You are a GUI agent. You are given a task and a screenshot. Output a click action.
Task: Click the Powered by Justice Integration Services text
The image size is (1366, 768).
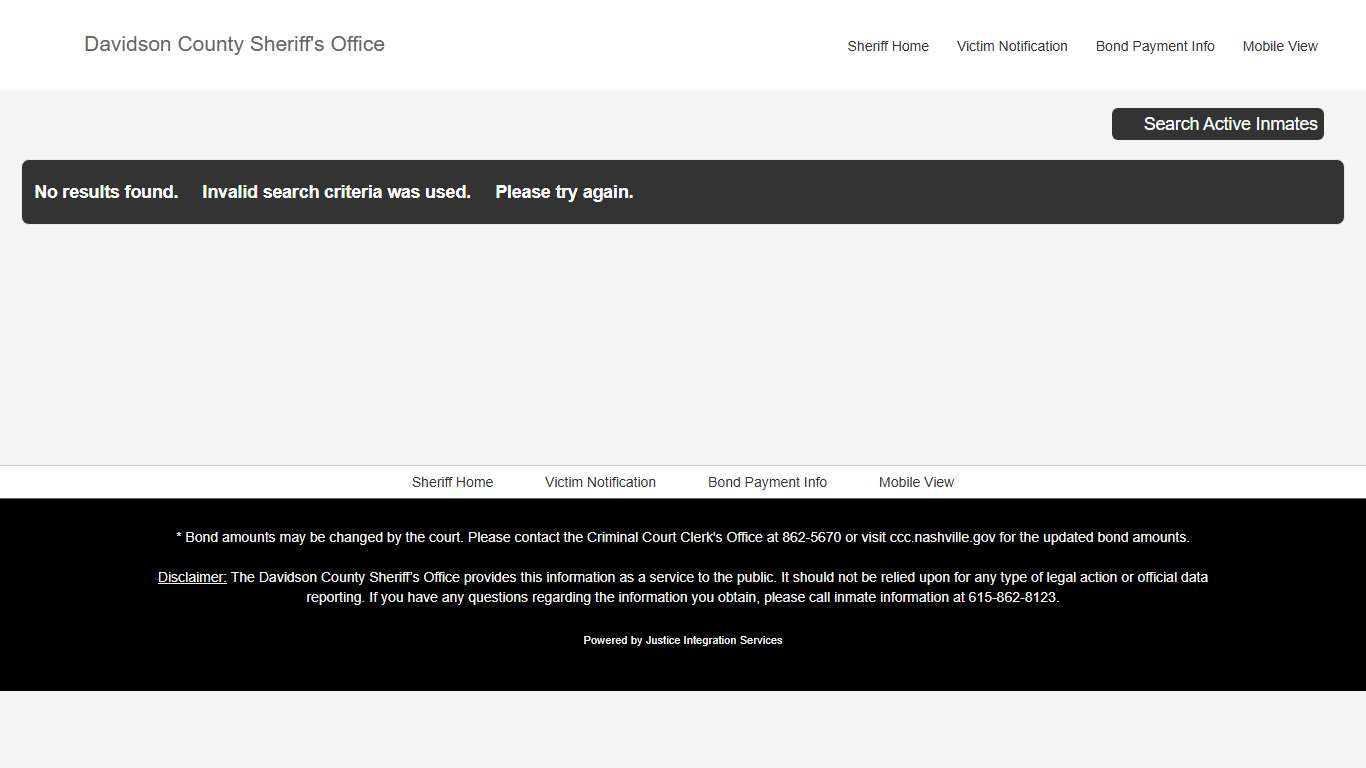[683, 640]
